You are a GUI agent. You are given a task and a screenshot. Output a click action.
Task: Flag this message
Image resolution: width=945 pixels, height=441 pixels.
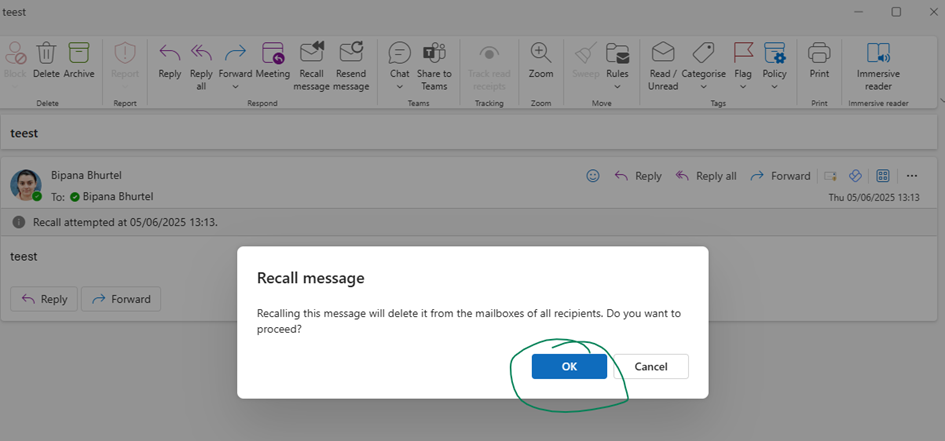click(743, 60)
